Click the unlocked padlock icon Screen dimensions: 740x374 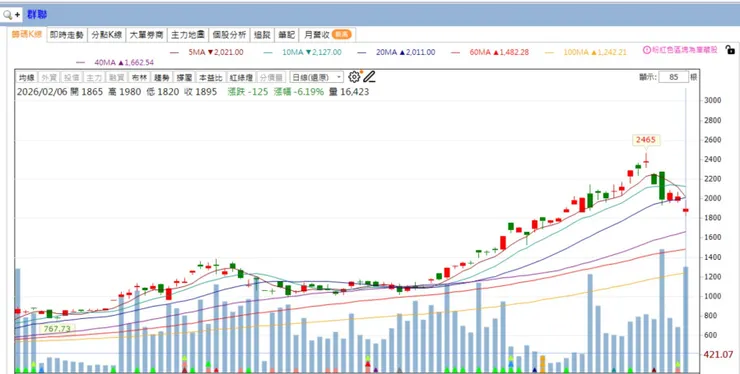pos(730,50)
